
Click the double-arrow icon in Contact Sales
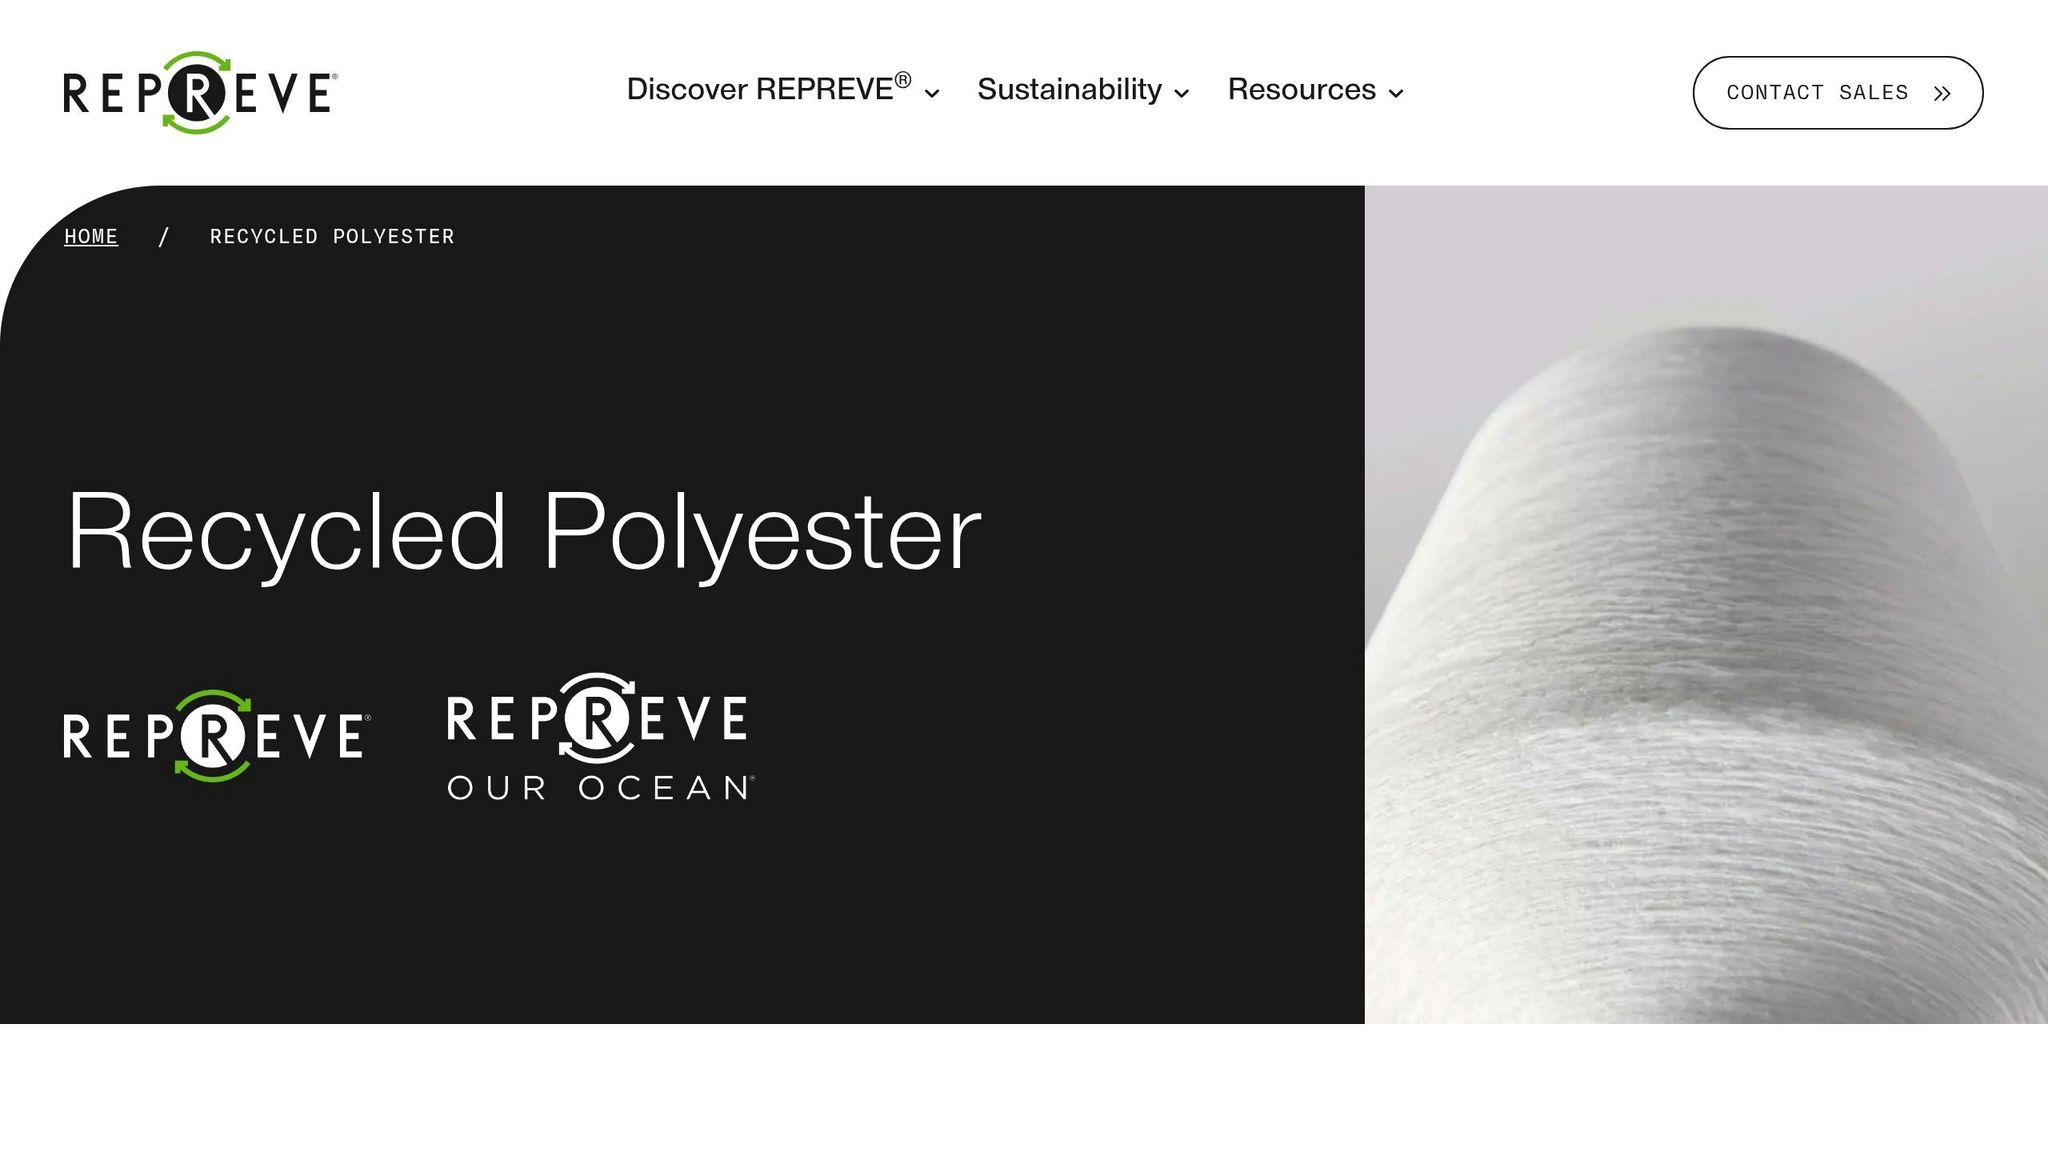coord(1942,93)
